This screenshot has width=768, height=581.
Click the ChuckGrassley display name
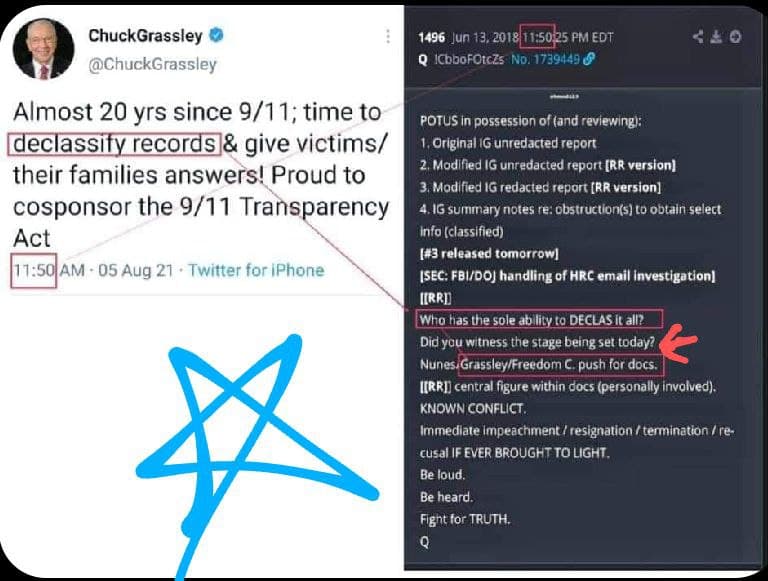coord(145,36)
